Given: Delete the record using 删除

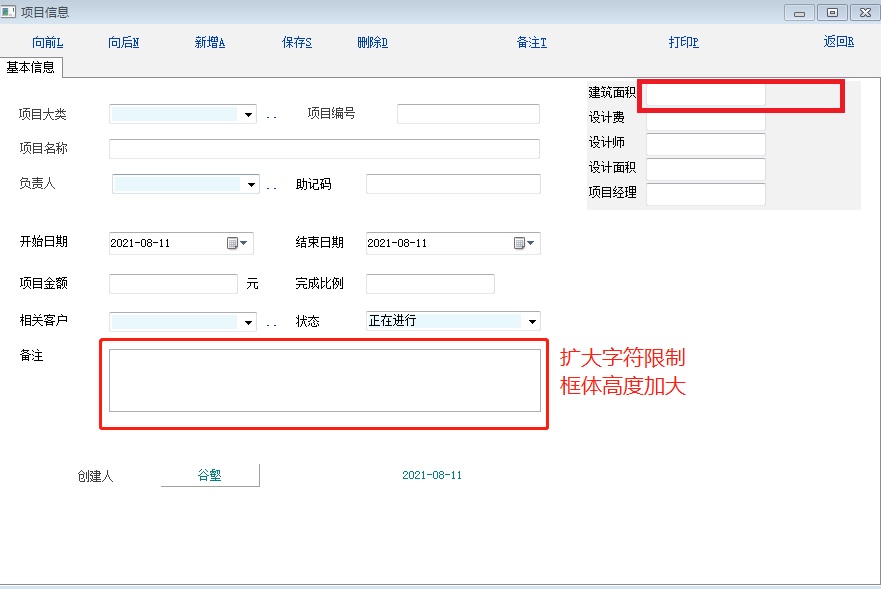Looking at the screenshot, I should tap(372, 42).
